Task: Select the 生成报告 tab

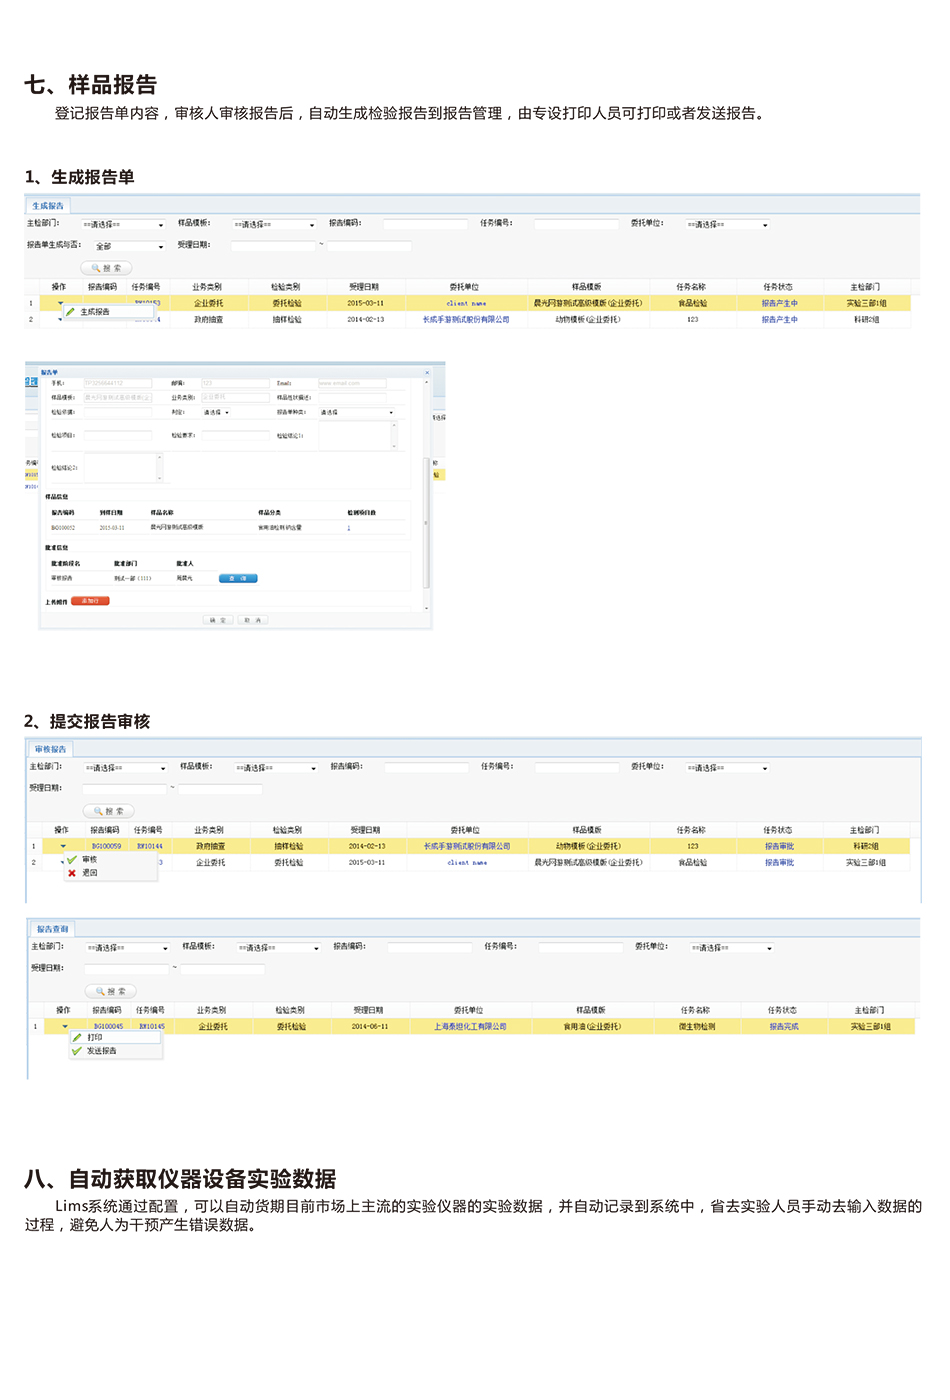Action: click(48, 206)
